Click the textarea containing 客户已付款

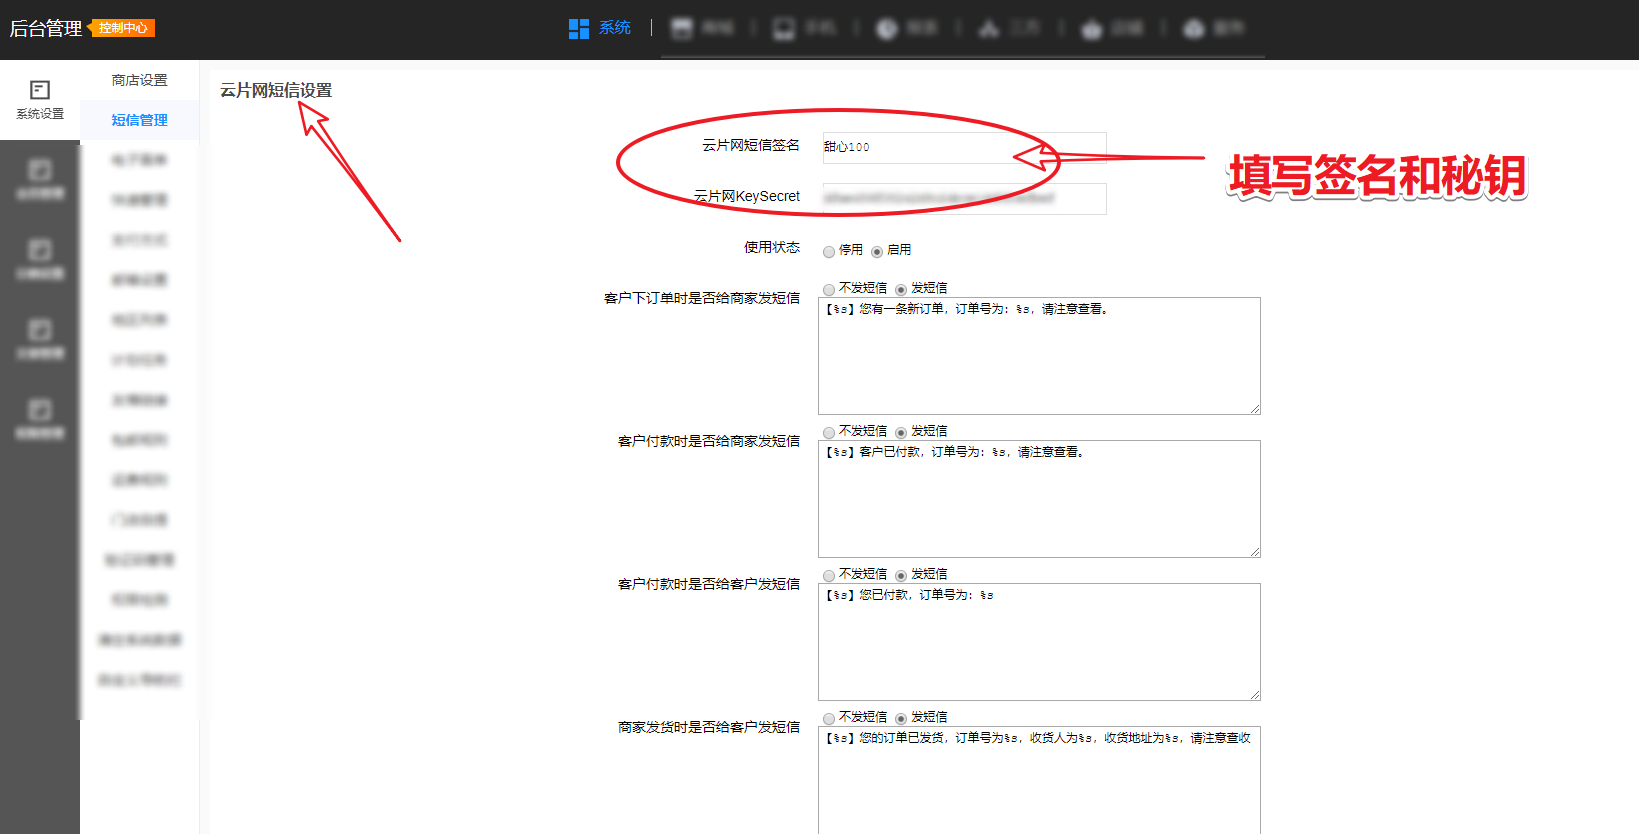[1039, 499]
